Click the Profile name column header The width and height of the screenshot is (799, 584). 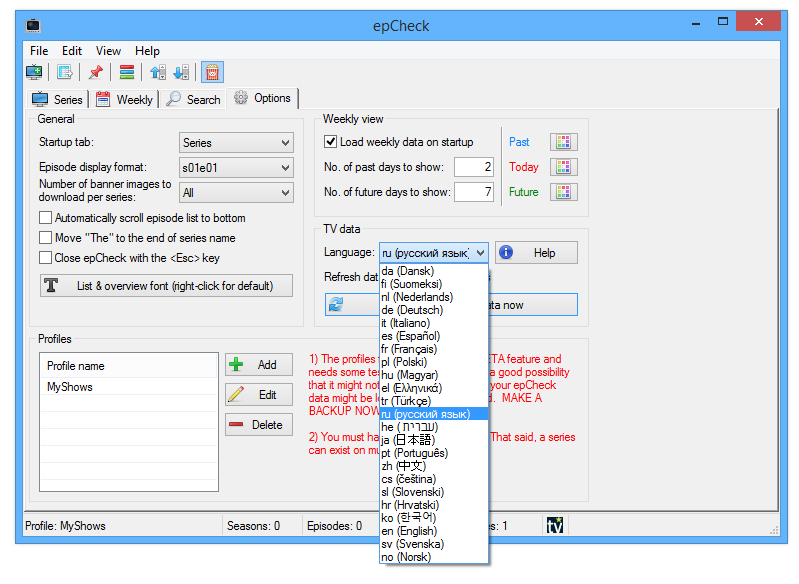tap(129, 365)
